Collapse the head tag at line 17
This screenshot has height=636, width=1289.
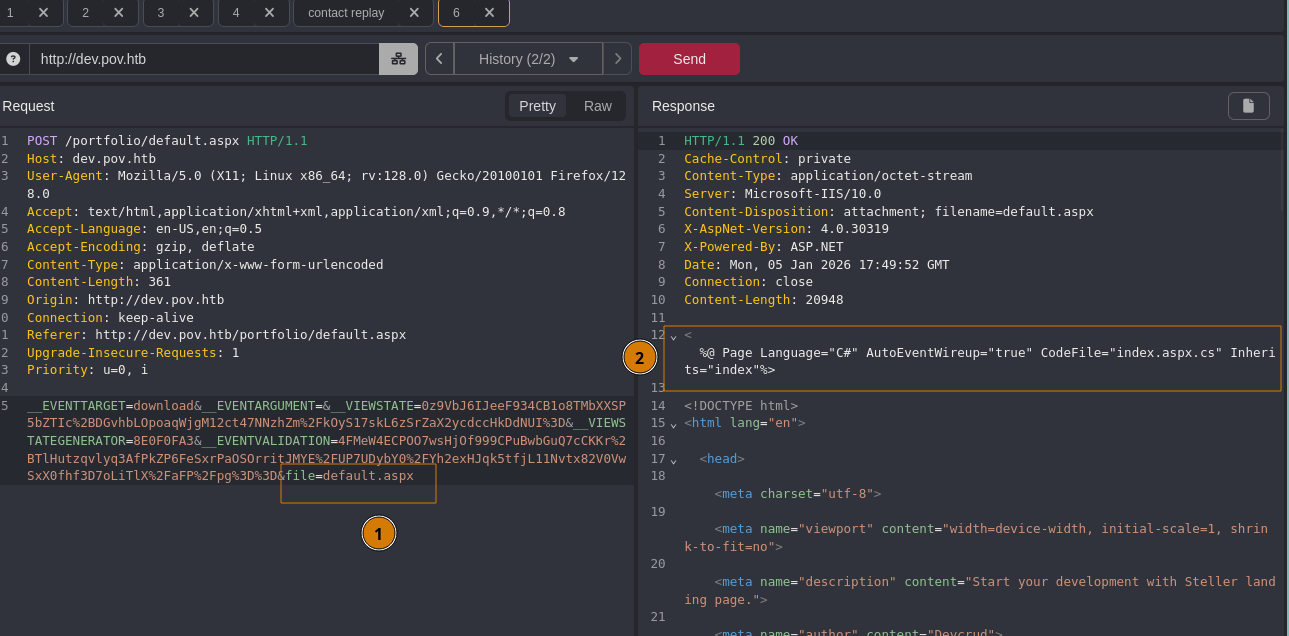tap(673, 460)
